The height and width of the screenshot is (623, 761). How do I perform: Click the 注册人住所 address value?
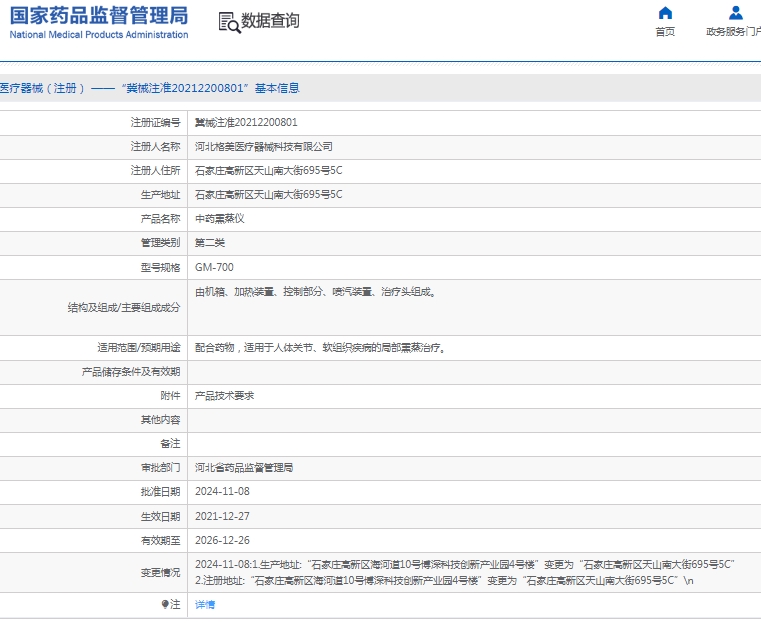tap(268, 171)
